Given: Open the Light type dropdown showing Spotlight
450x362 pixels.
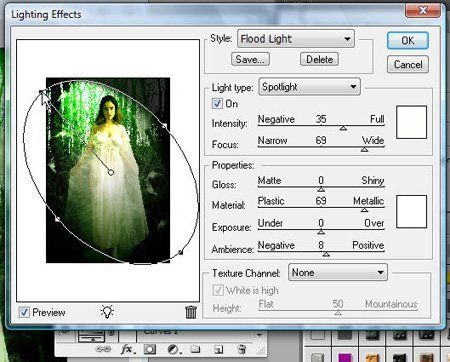Looking at the screenshot, I should tap(309, 87).
